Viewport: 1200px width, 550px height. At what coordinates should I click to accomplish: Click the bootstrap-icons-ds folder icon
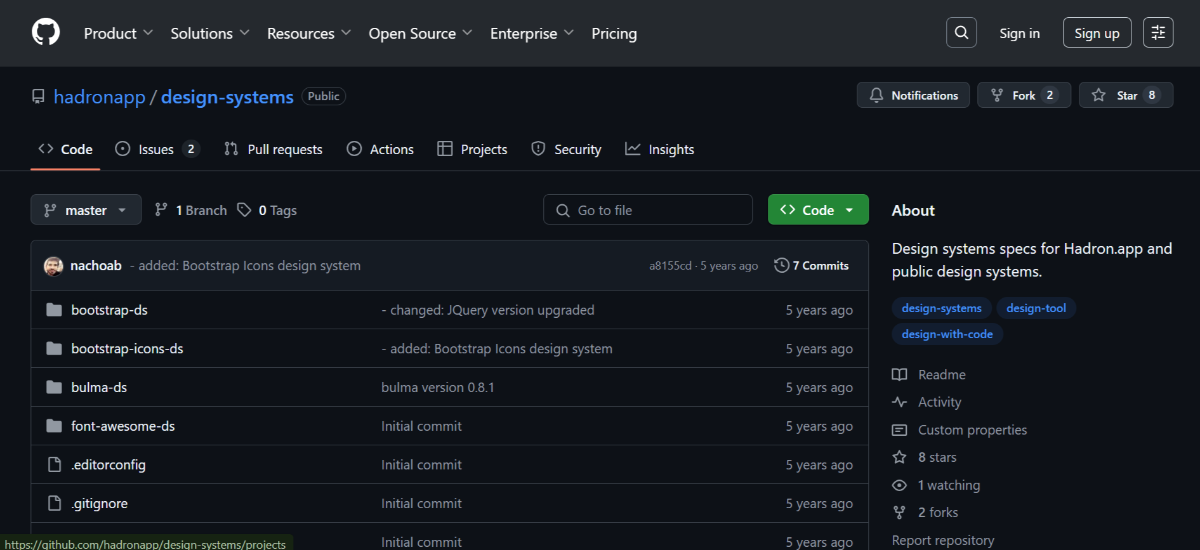pyautogui.click(x=54, y=349)
